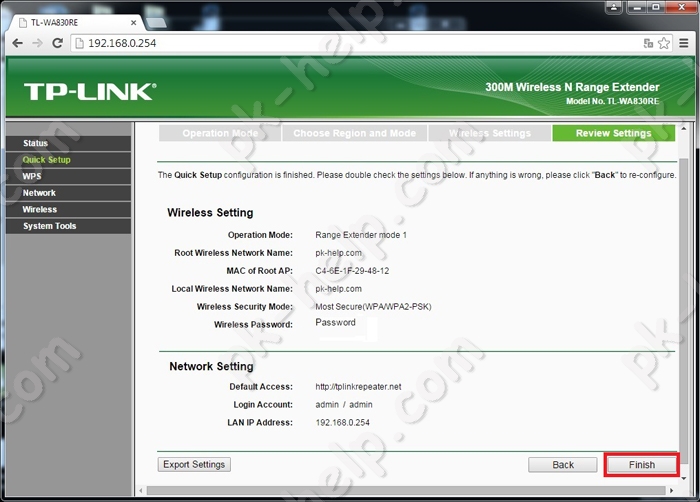Click the Wireless Password value 'Password'
700x502 pixels.
click(335, 322)
